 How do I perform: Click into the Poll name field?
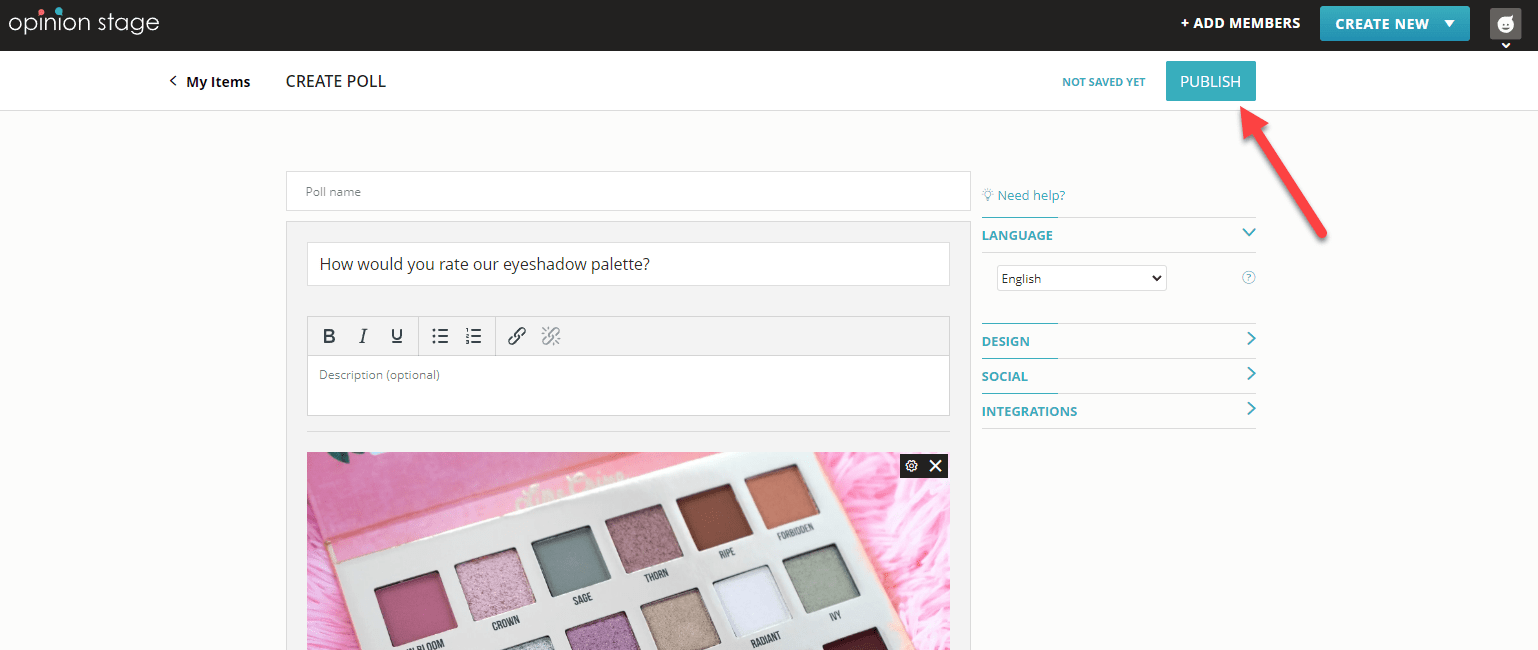coord(628,191)
